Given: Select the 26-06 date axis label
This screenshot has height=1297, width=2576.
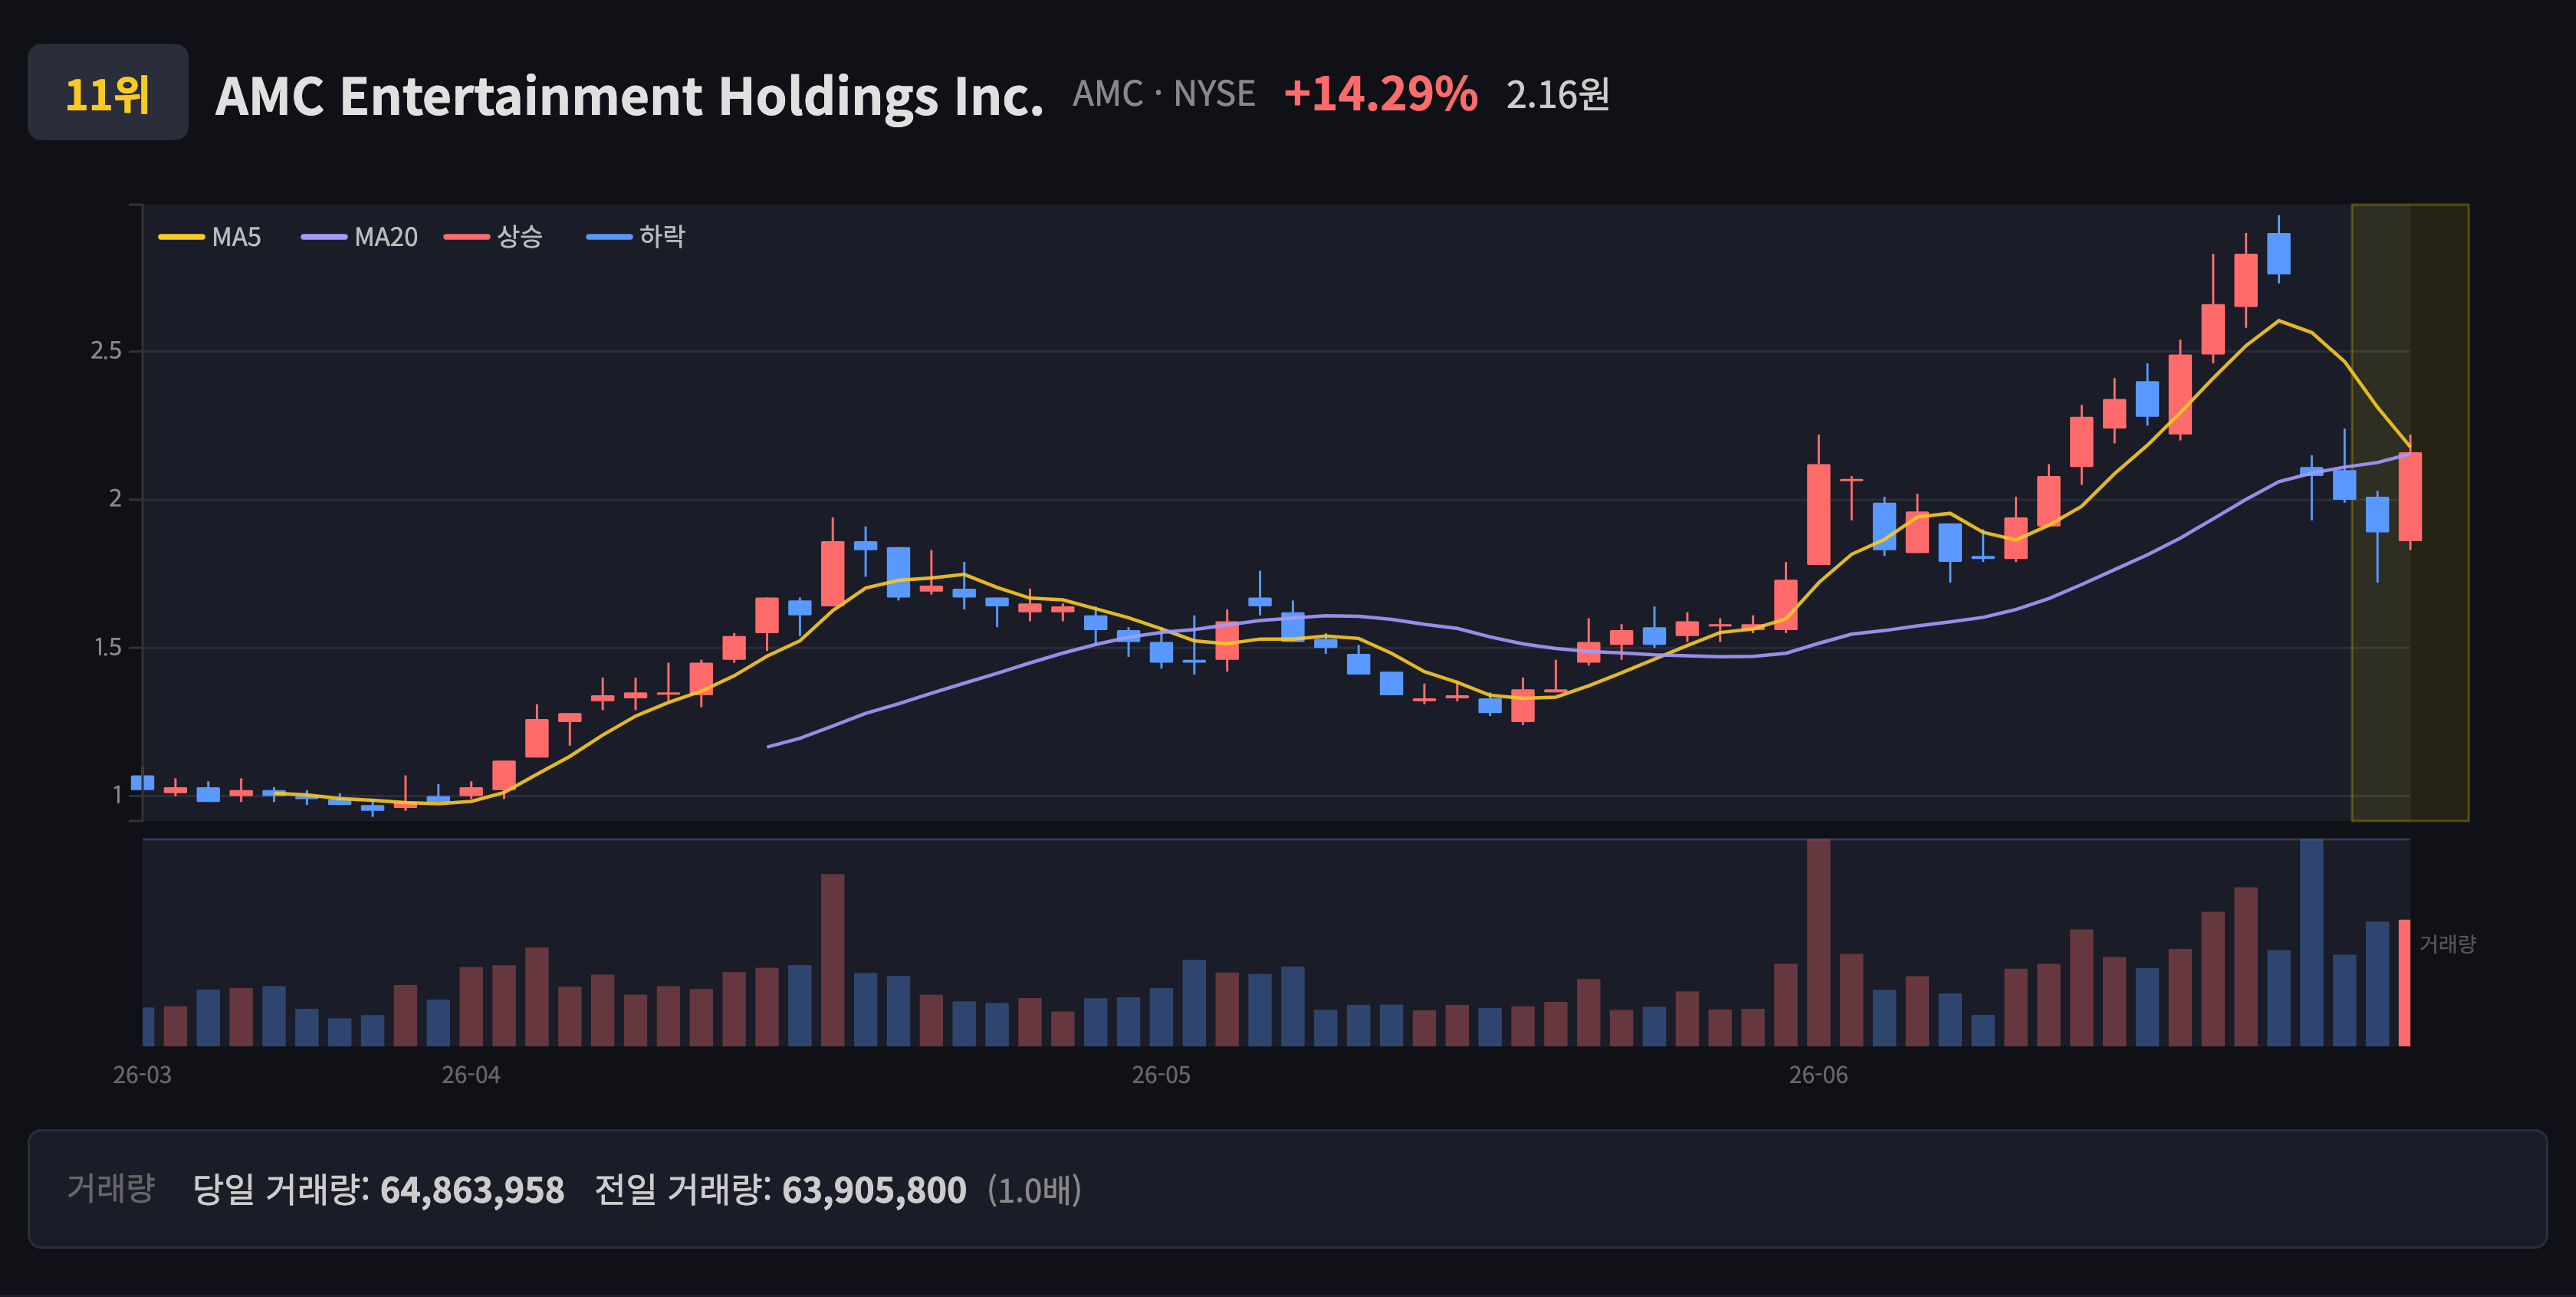Looking at the screenshot, I should click(1818, 1075).
